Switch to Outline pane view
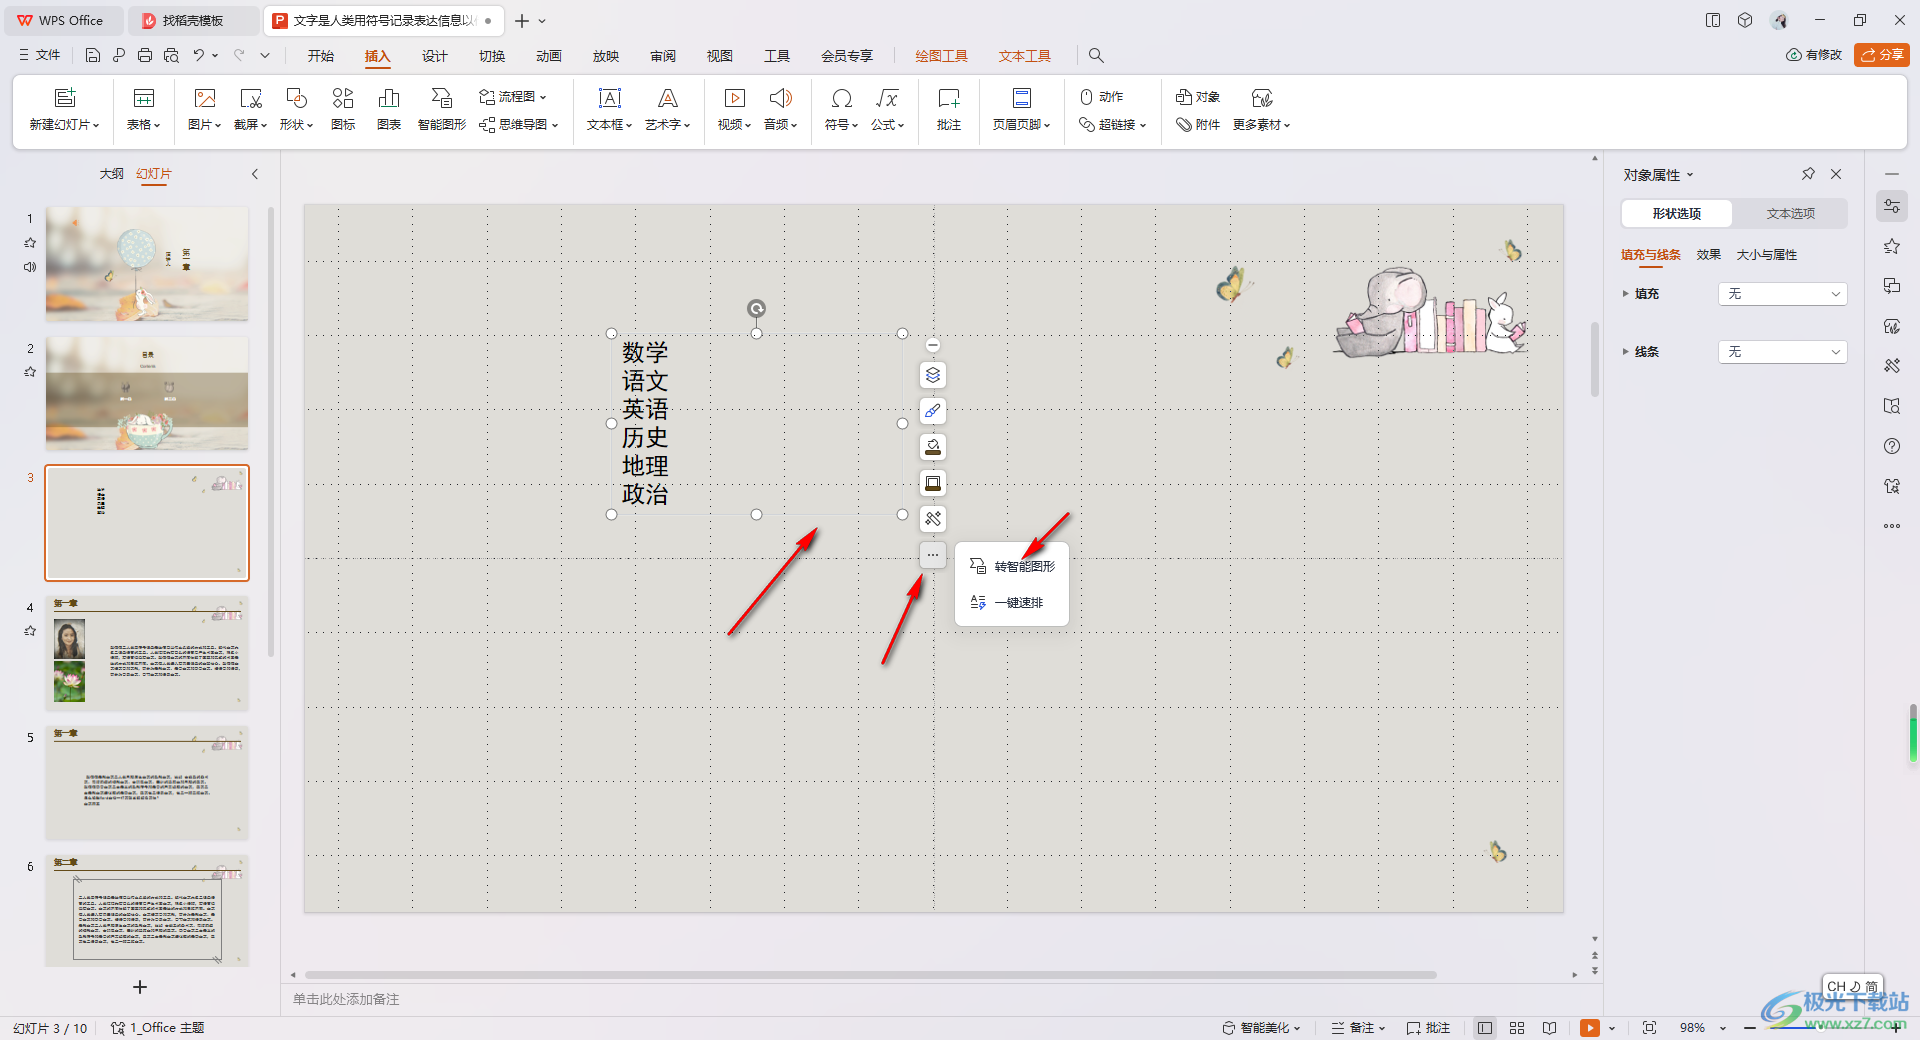 (111, 174)
